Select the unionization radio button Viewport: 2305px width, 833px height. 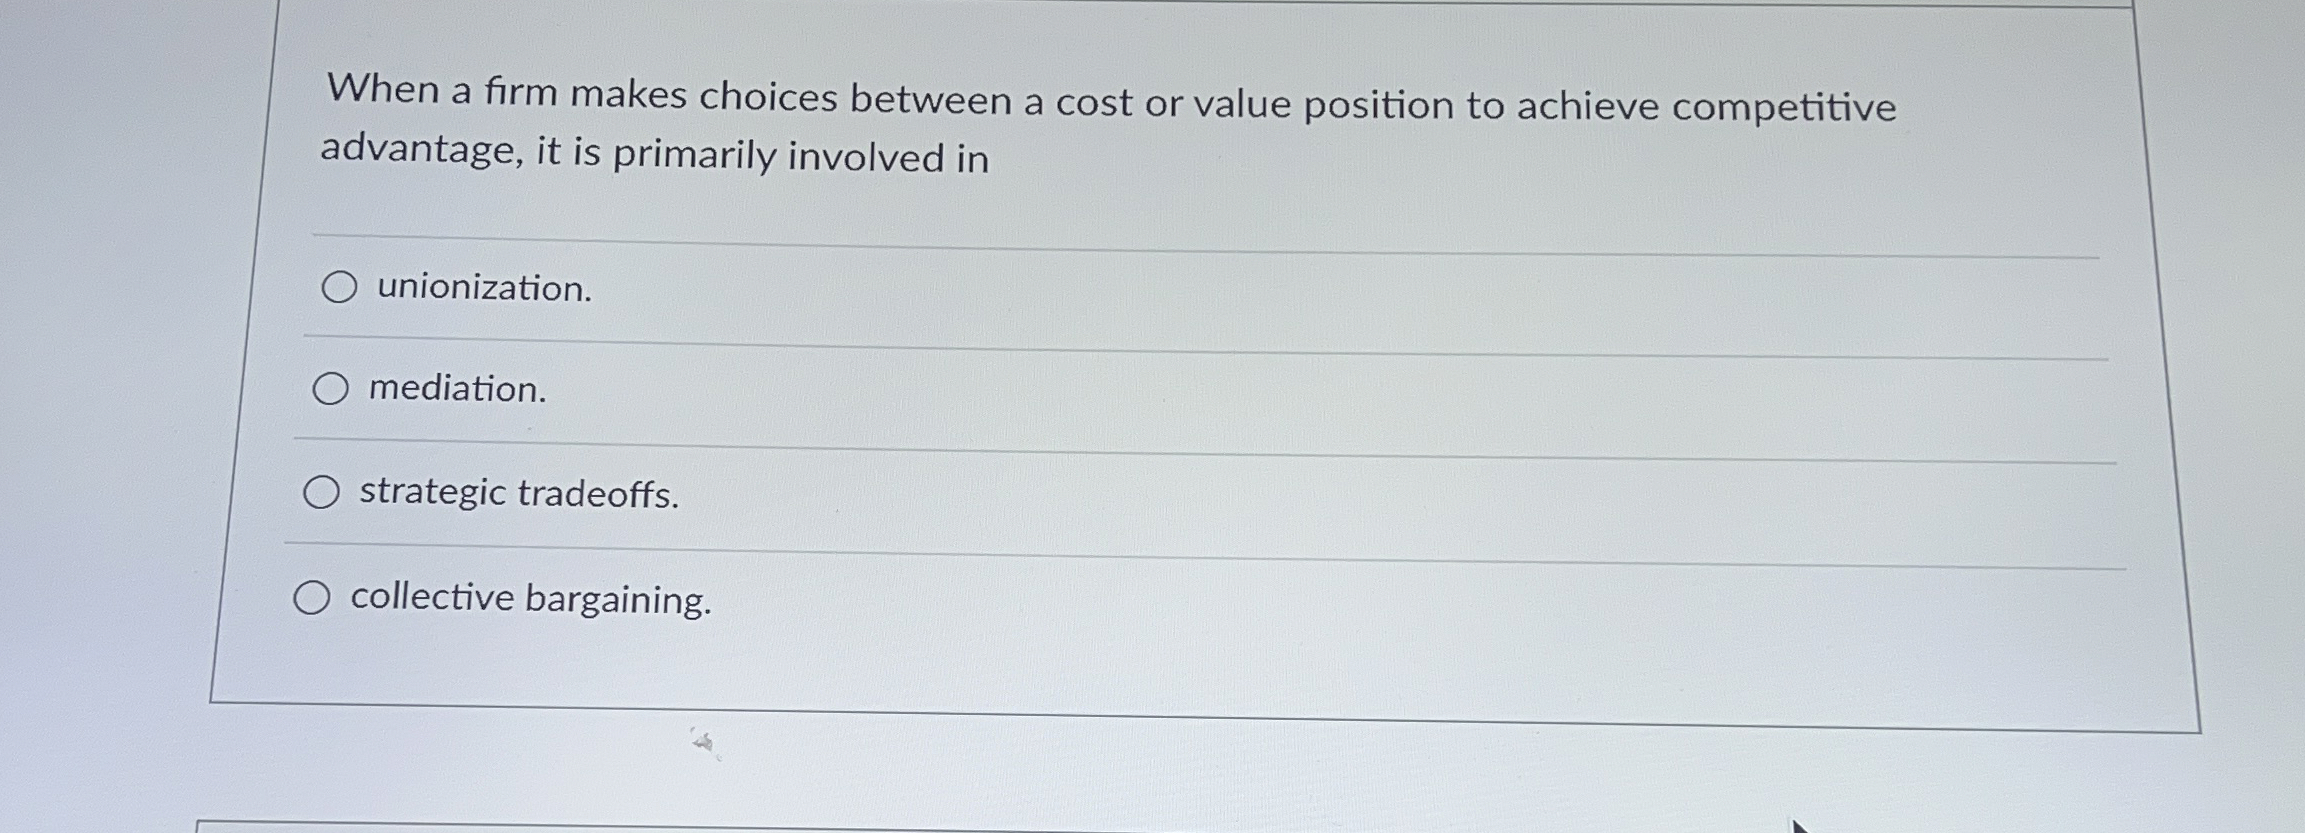point(339,289)
